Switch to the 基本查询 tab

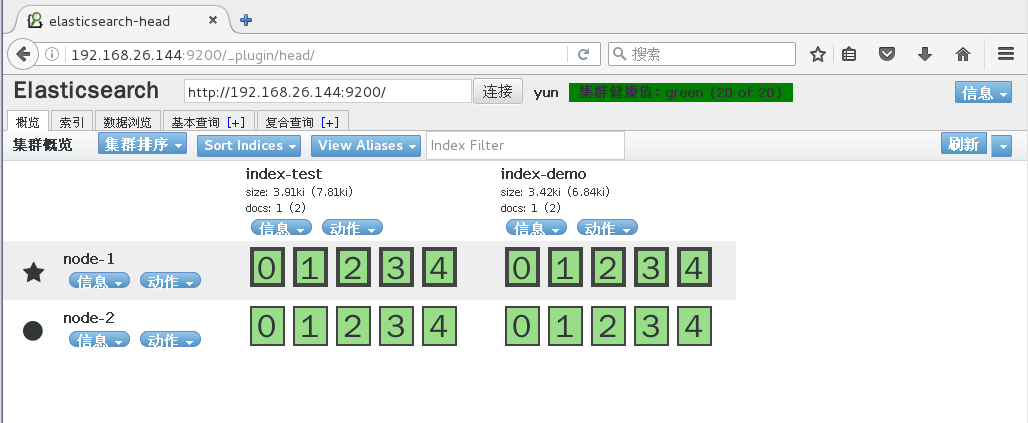point(208,122)
